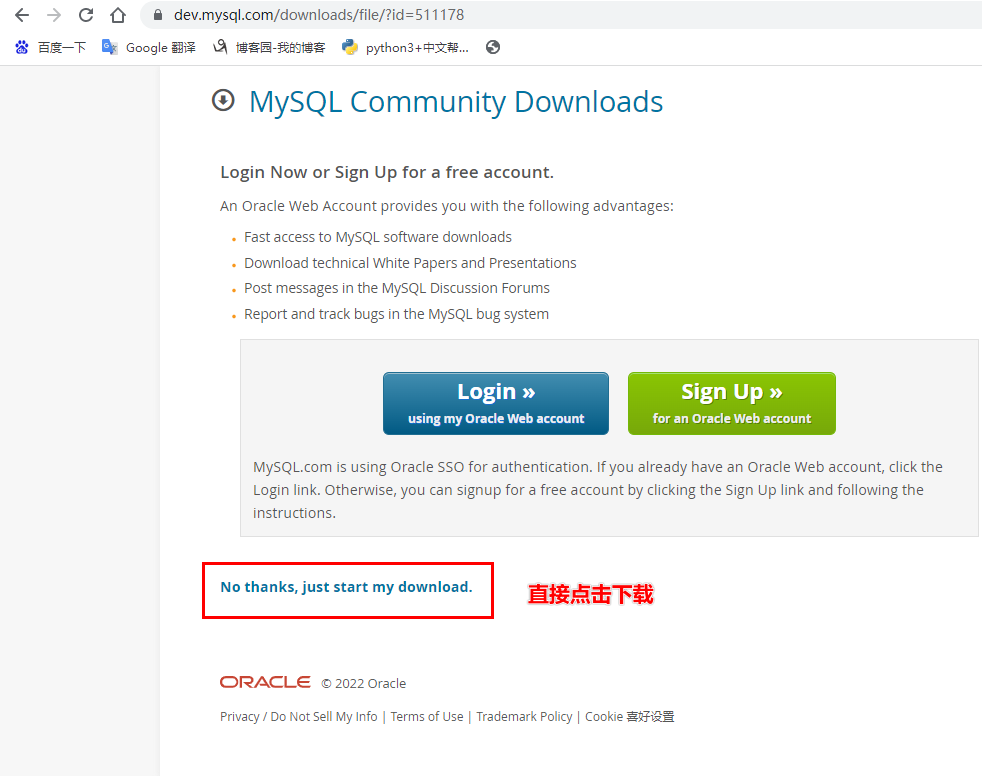Reload the page with refresh icon
This screenshot has width=982, height=776.
[86, 14]
